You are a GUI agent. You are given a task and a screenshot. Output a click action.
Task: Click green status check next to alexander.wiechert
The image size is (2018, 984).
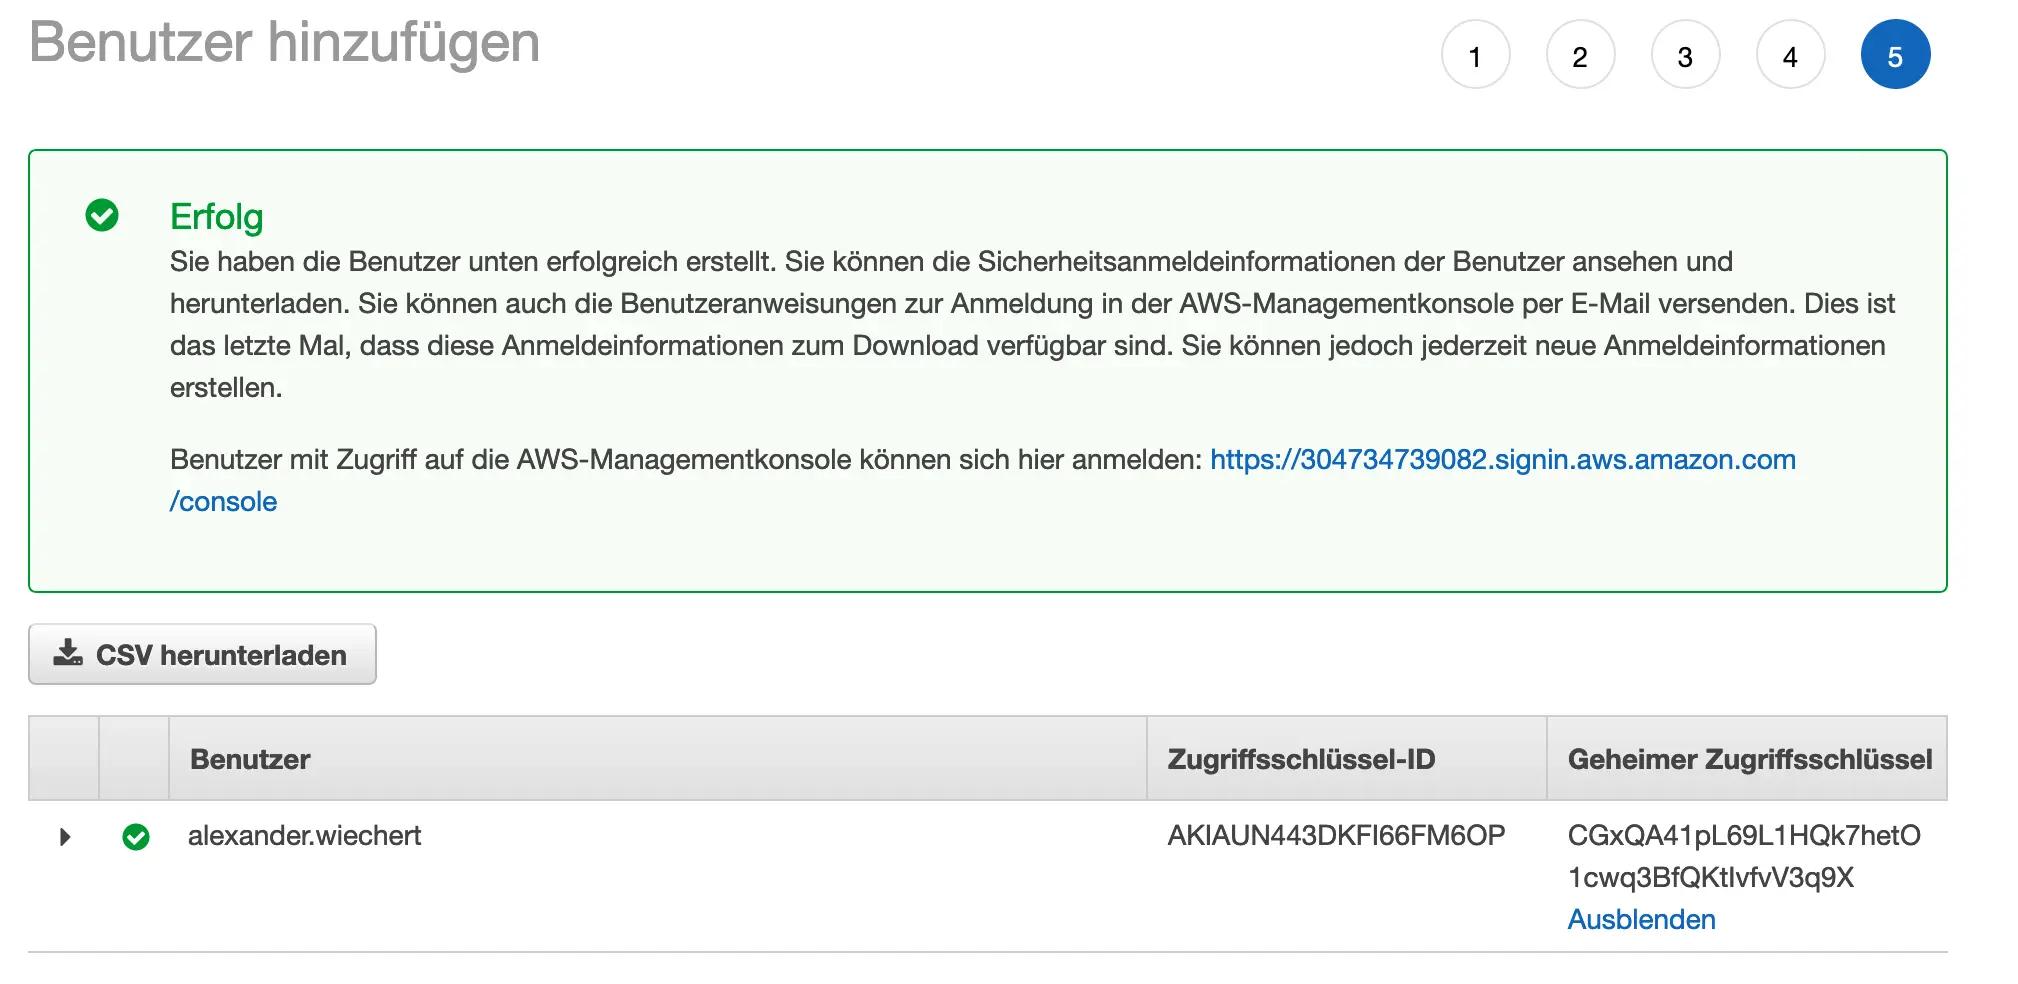pyautogui.click(x=136, y=837)
